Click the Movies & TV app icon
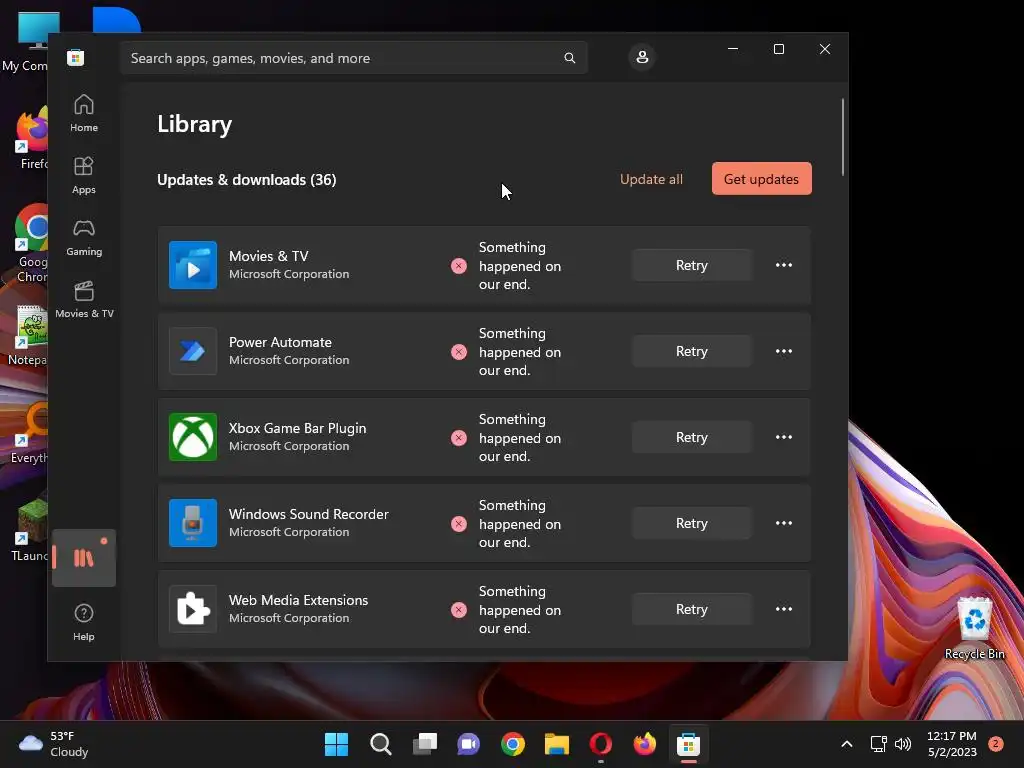Screen dimensions: 1024x768 coord(193,265)
